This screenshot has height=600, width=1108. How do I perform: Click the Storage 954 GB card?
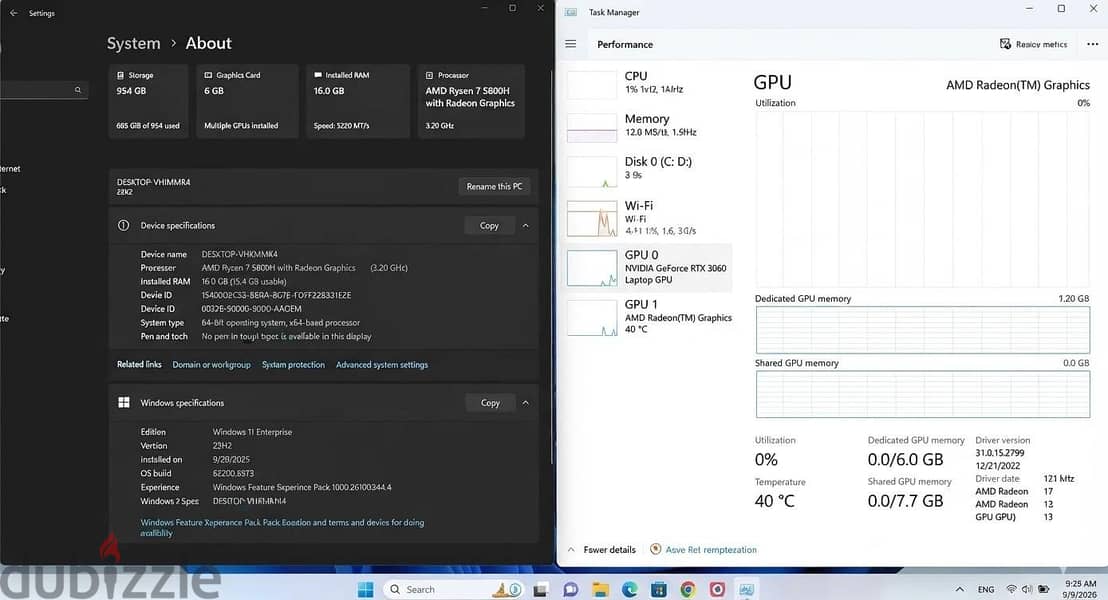click(148, 100)
